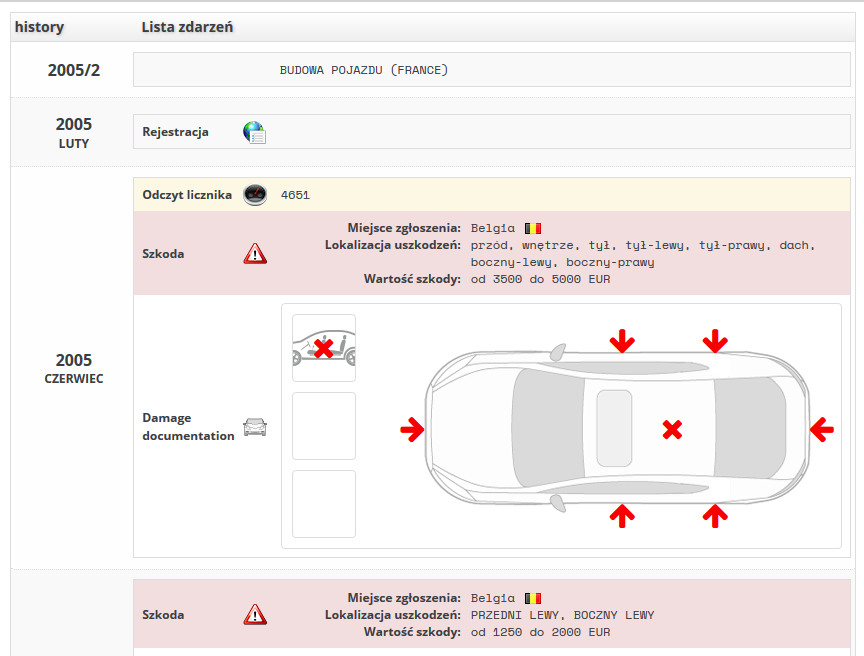This screenshot has height=656, width=864.
Task: Select the bottom empty damage thumbnail
Action: point(324,504)
